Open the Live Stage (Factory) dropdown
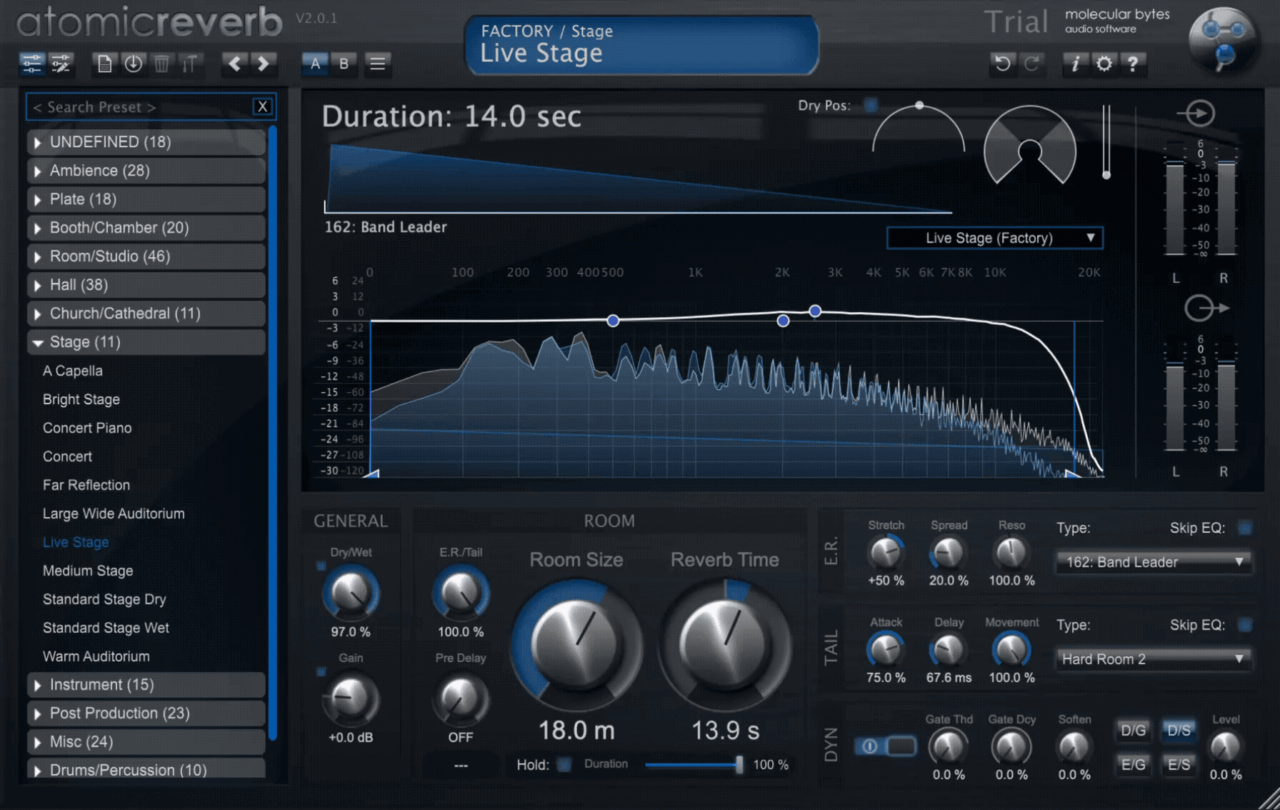The image size is (1280, 810). pyautogui.click(x=995, y=238)
